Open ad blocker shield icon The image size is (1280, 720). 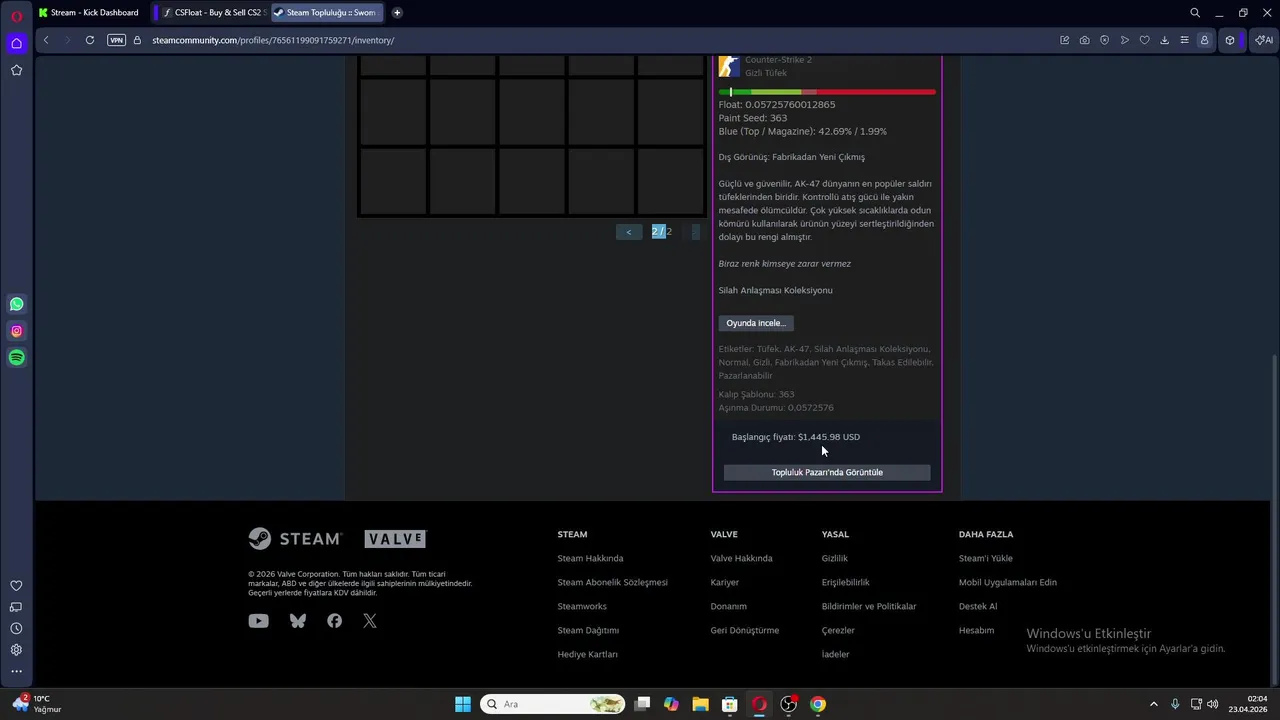pos(1104,40)
